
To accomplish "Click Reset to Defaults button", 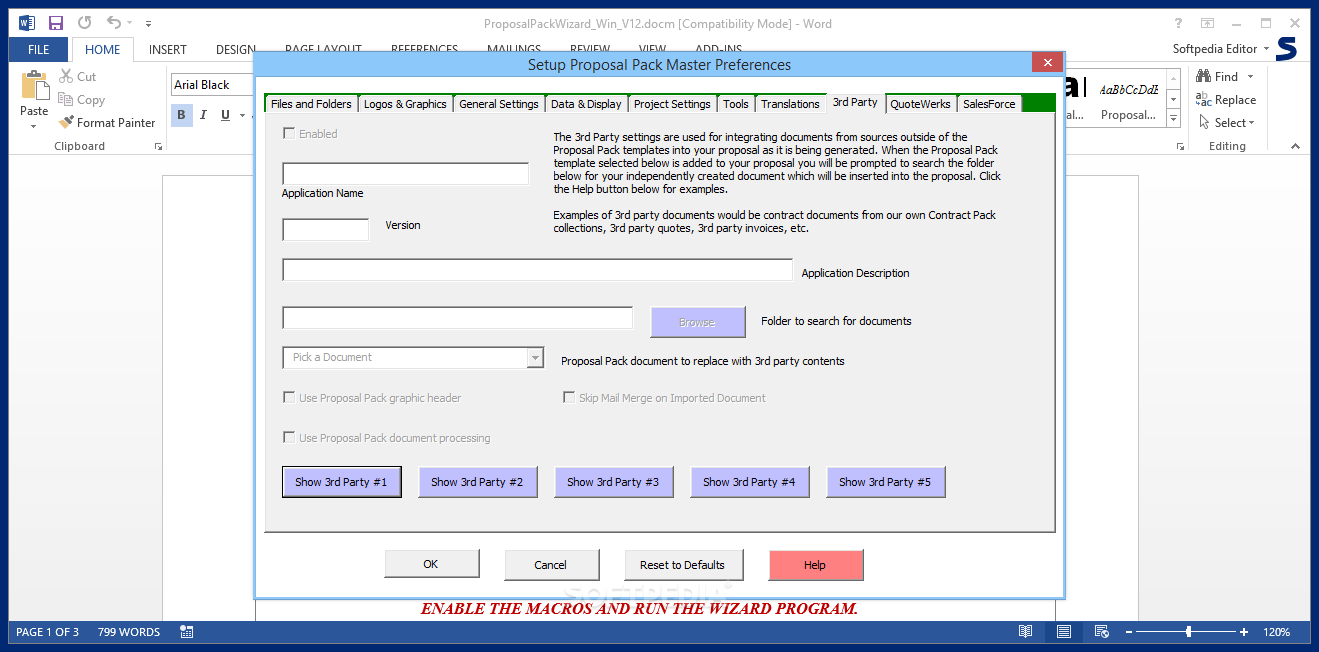I will click(682, 565).
